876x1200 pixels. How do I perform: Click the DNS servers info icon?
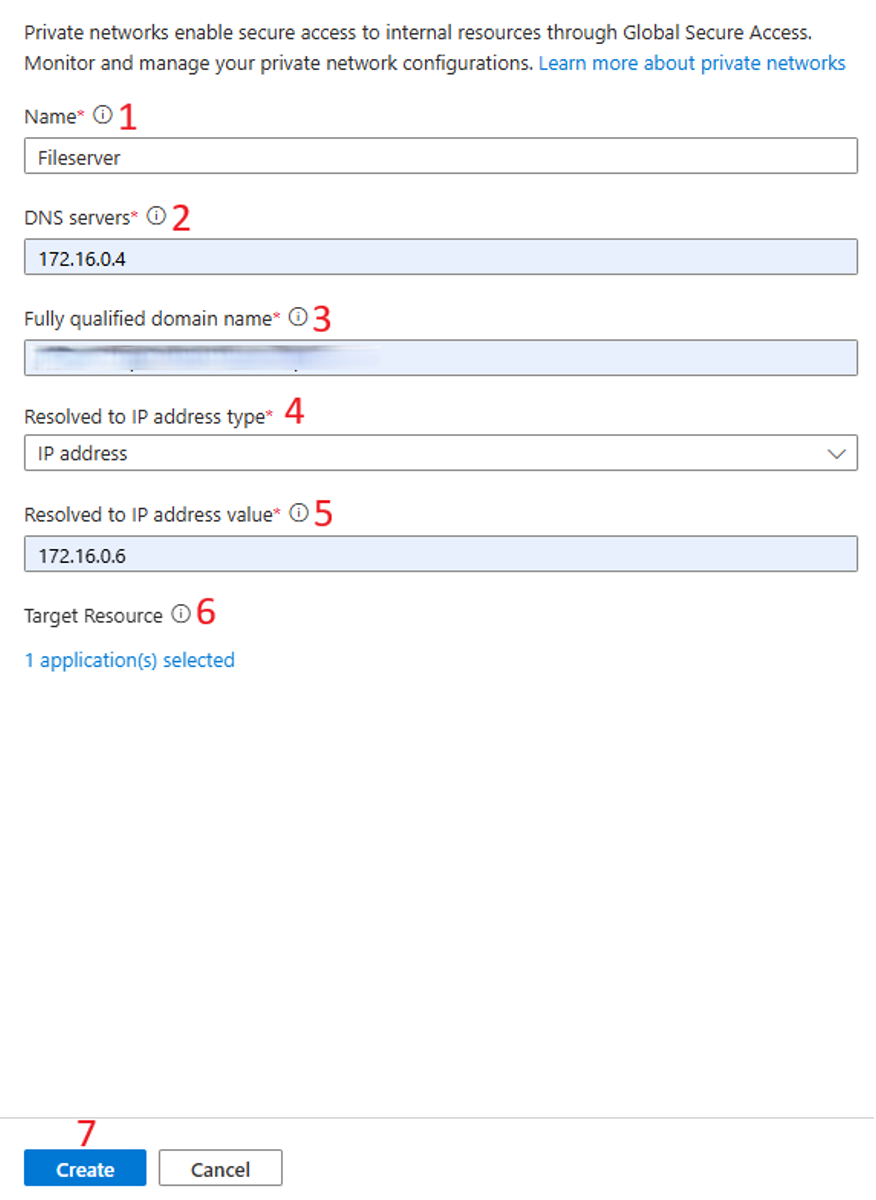[x=155, y=216]
